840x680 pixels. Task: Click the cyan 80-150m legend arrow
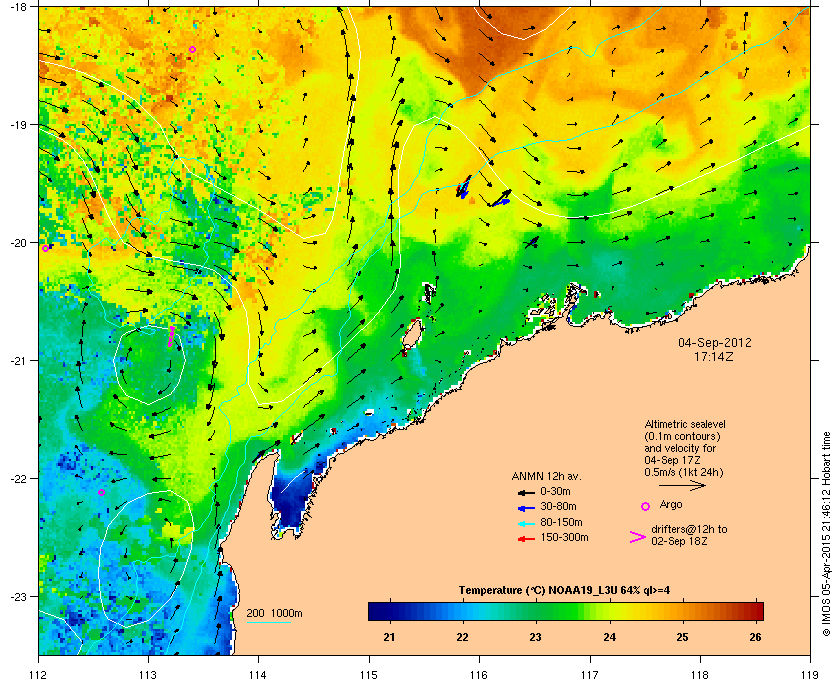[526, 523]
